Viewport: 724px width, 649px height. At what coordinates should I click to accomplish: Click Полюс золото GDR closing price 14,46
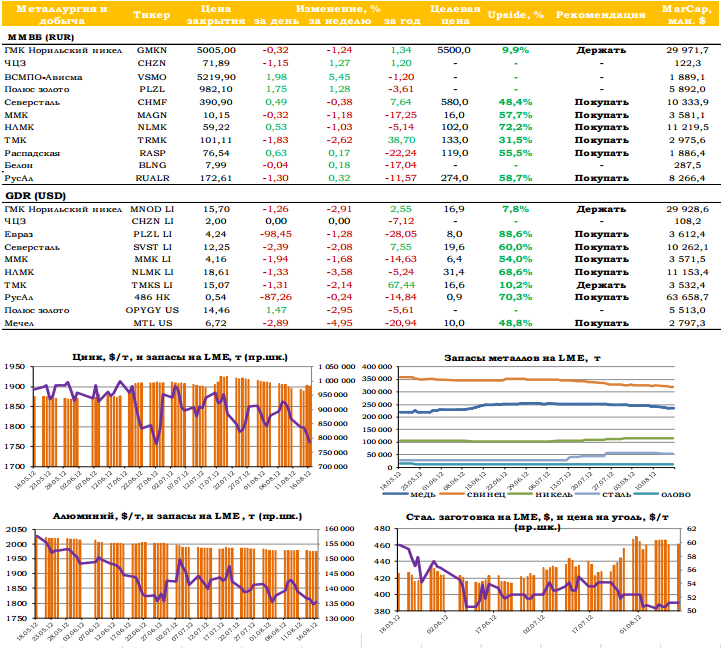click(x=216, y=310)
